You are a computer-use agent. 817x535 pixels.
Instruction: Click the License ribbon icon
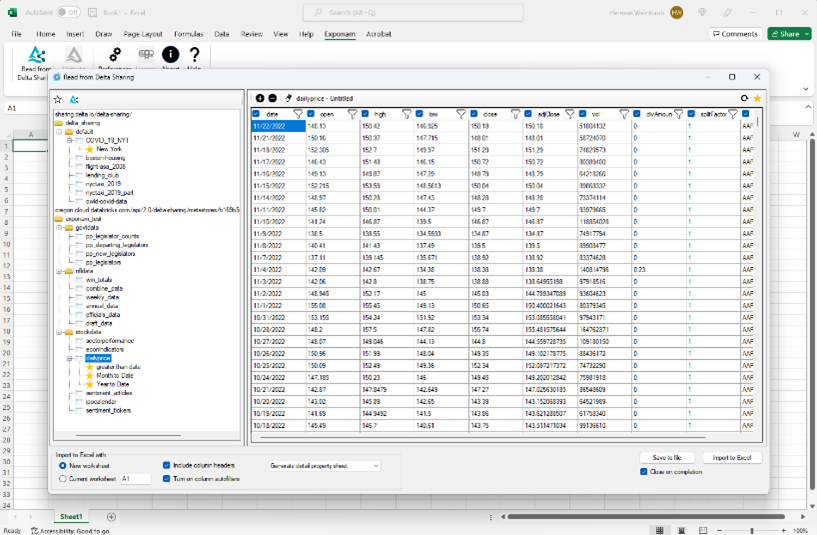tap(146, 54)
